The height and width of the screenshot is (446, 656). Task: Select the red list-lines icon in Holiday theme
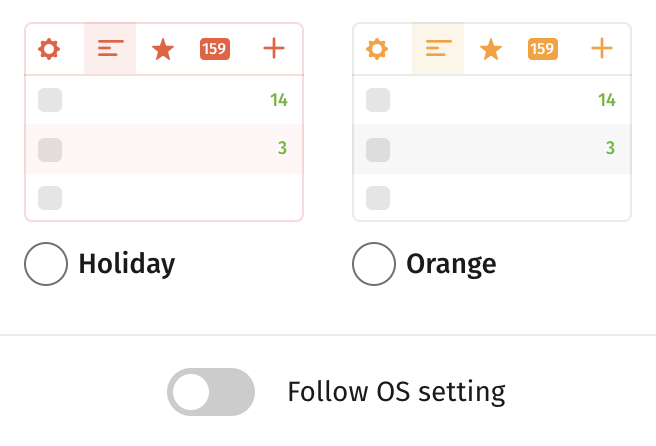(x=110, y=49)
